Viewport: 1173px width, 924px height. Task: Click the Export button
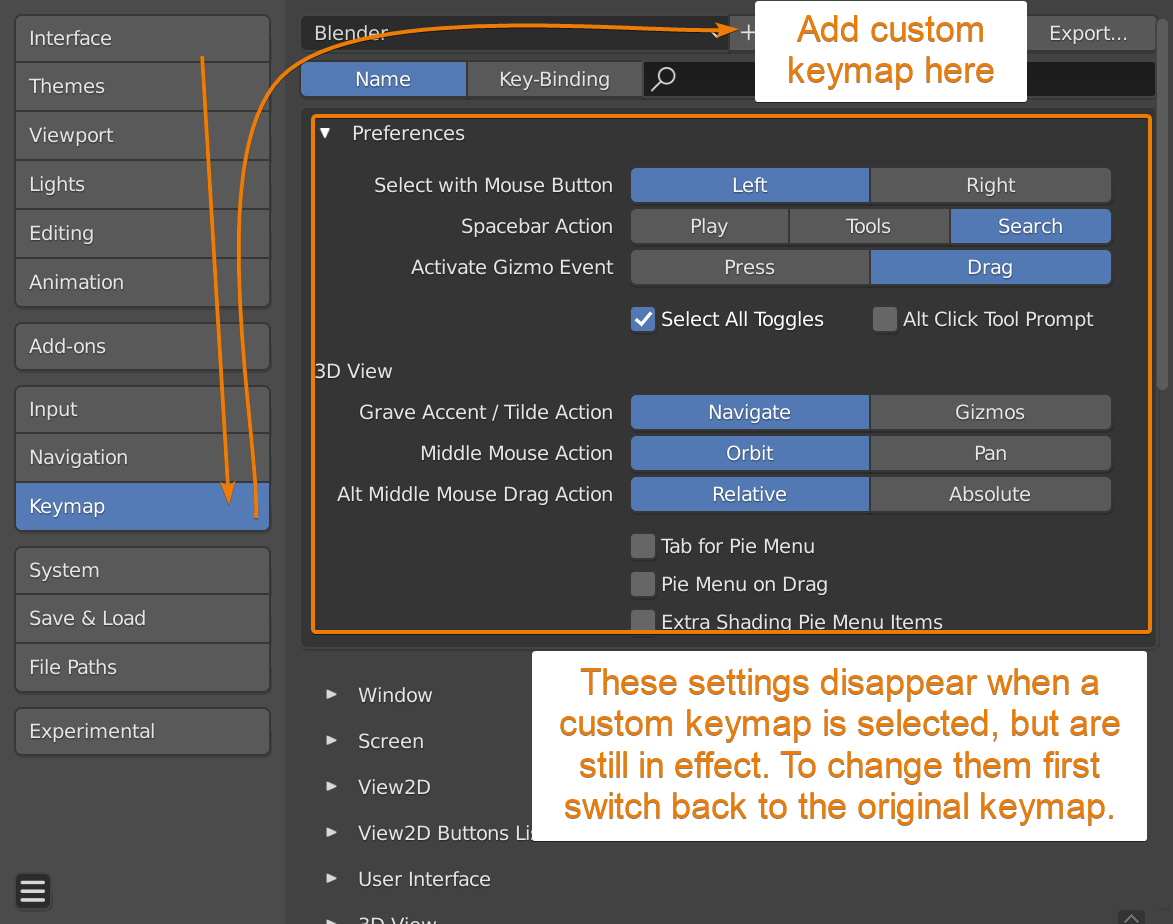[x=1087, y=33]
